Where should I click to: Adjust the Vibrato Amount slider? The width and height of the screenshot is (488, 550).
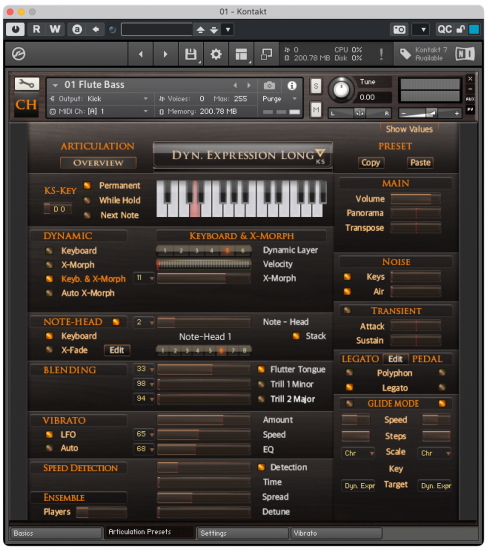204,420
